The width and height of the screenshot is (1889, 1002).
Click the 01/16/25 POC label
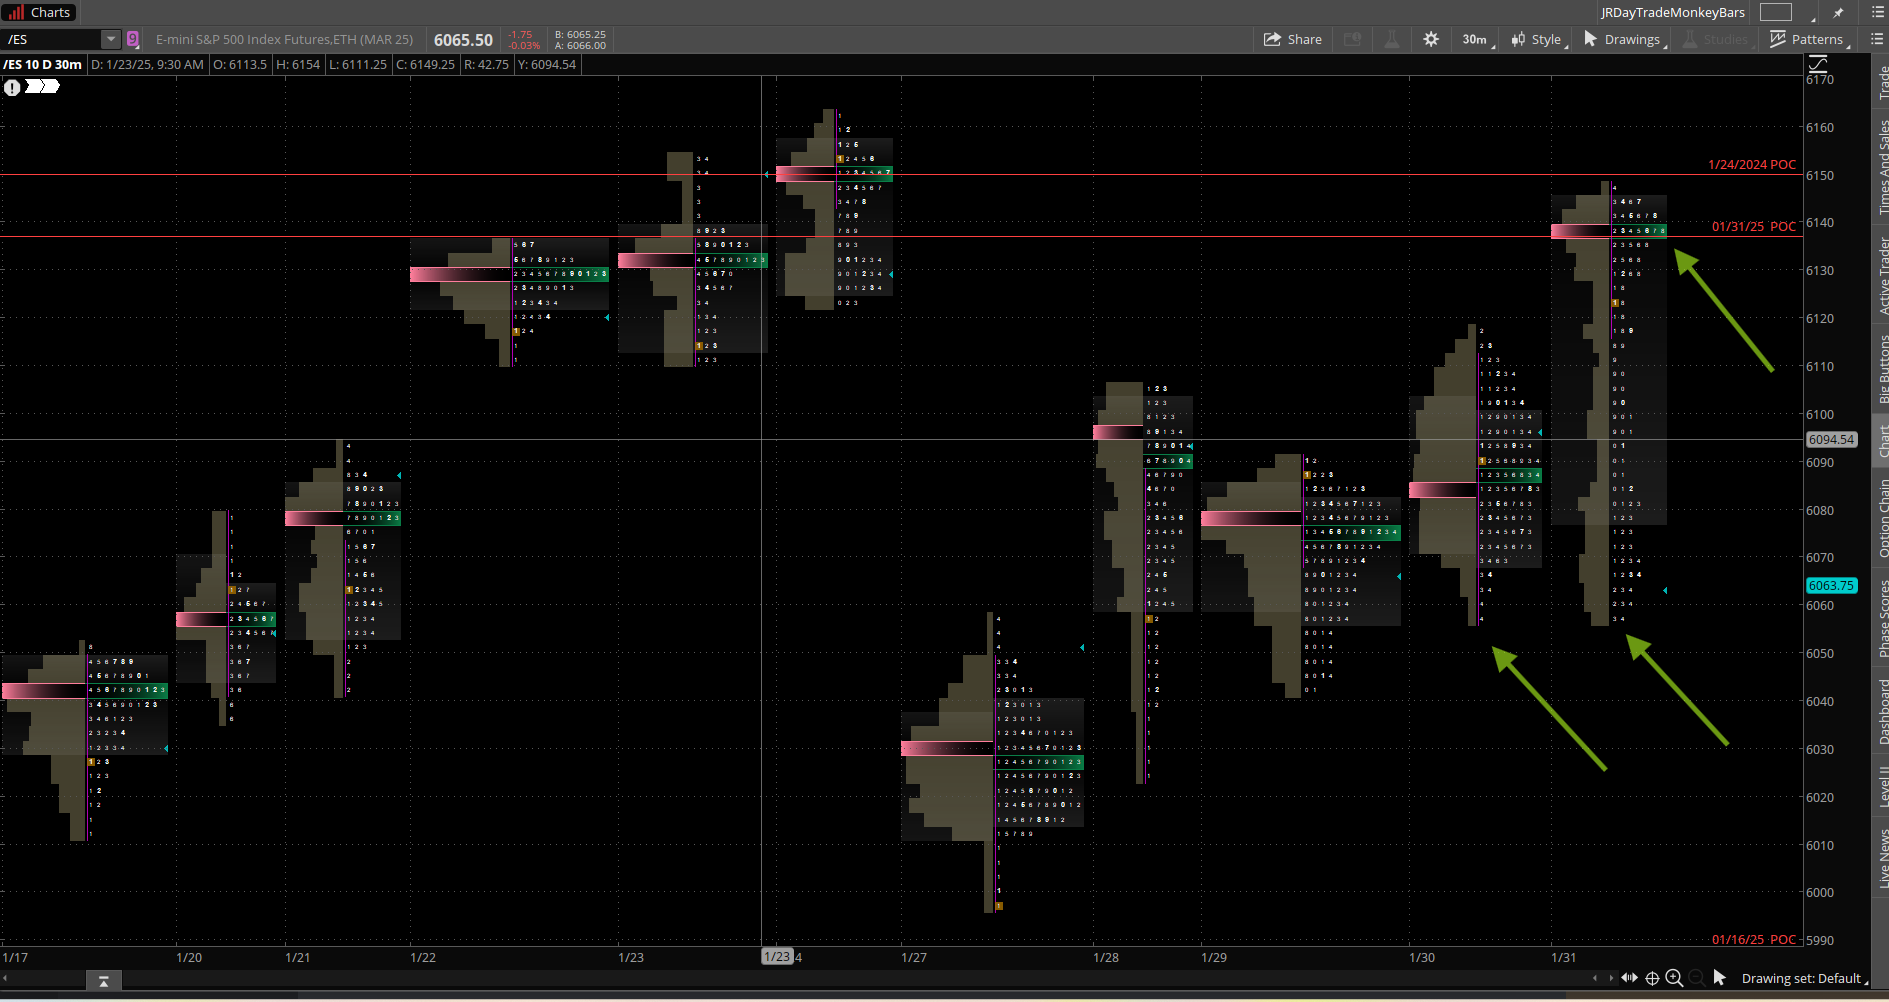pos(1754,939)
